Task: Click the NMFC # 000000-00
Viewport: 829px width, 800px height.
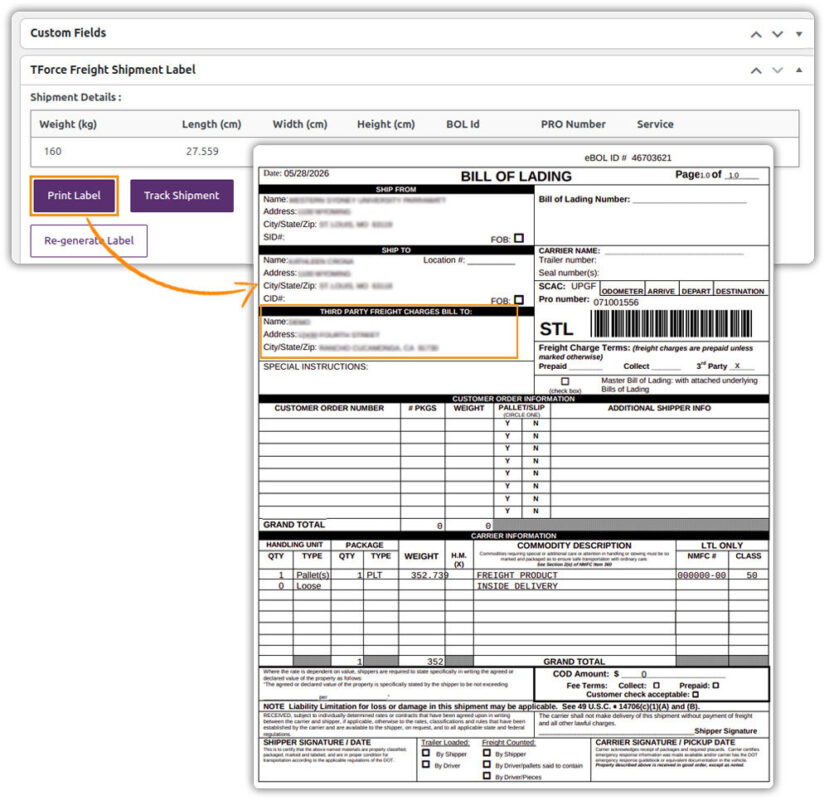Action: pos(702,575)
